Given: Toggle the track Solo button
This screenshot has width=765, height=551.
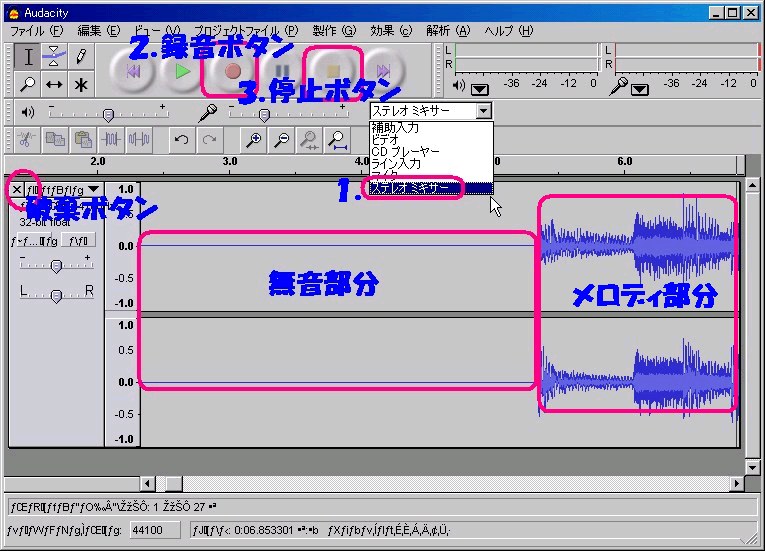Looking at the screenshot, I should coord(78,241).
